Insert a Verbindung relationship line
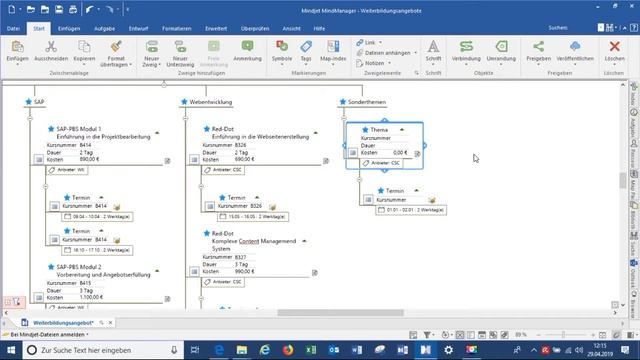This screenshot has height=360, width=640. (466, 47)
